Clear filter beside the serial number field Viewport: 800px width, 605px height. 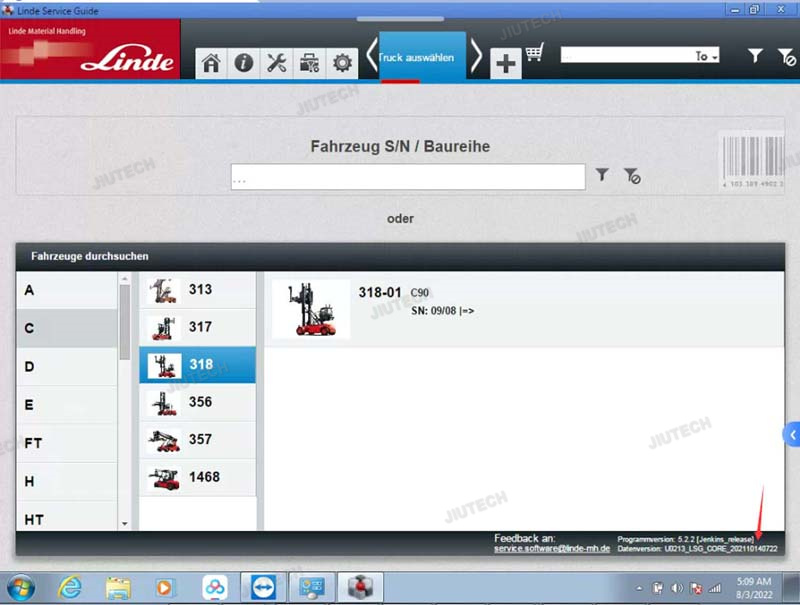(631, 176)
